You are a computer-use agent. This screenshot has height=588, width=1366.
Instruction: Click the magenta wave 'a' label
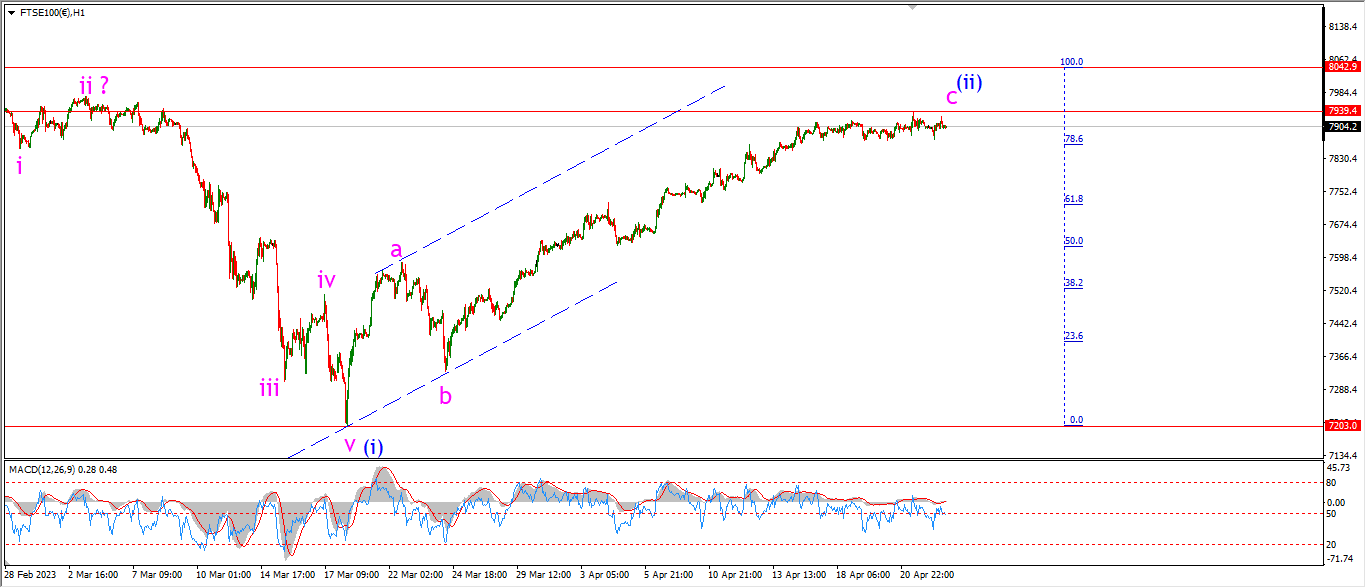point(396,250)
